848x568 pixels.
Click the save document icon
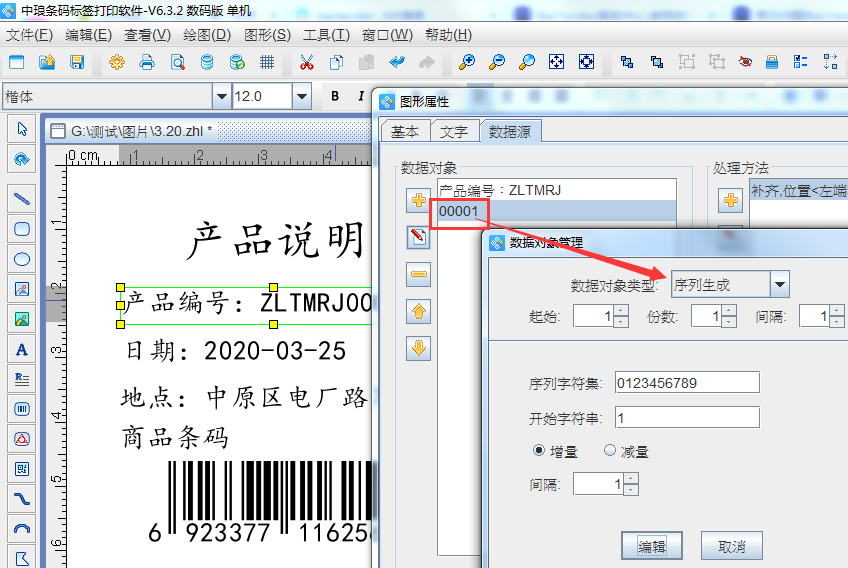tap(77, 62)
